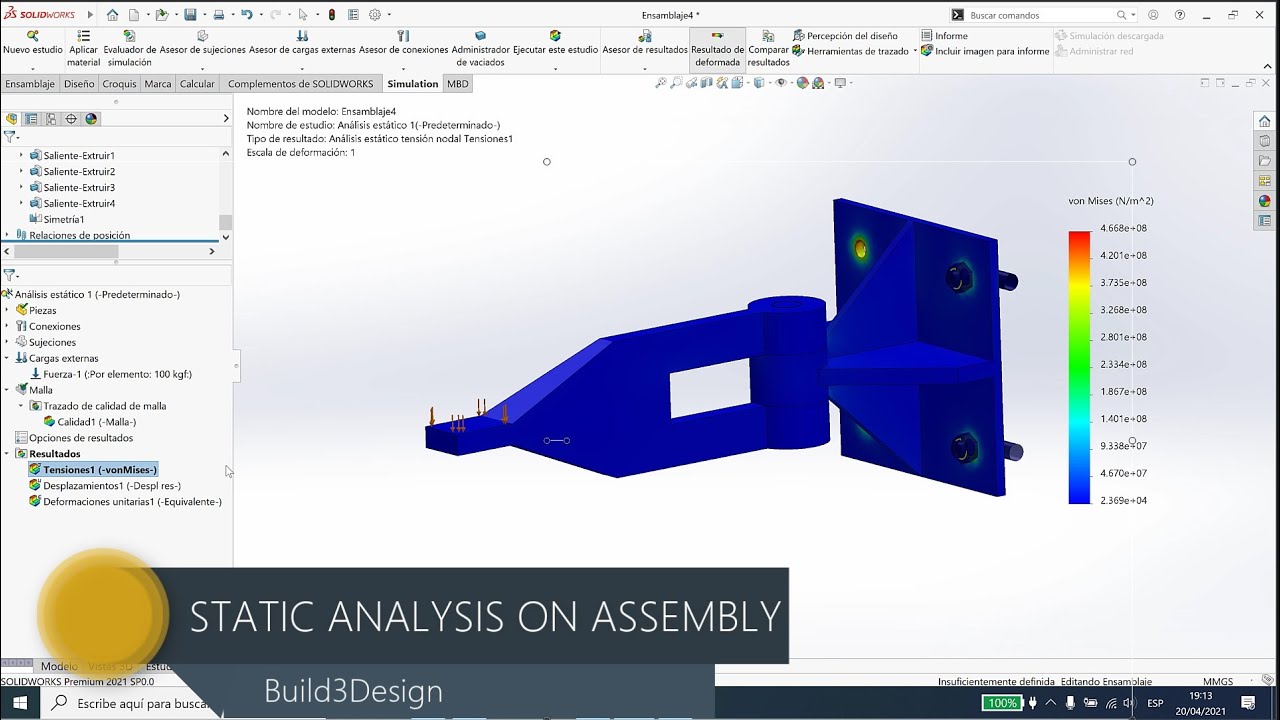1280x720 pixels.
Task: Click Asesor de cargas externas icon
Action: point(302,36)
